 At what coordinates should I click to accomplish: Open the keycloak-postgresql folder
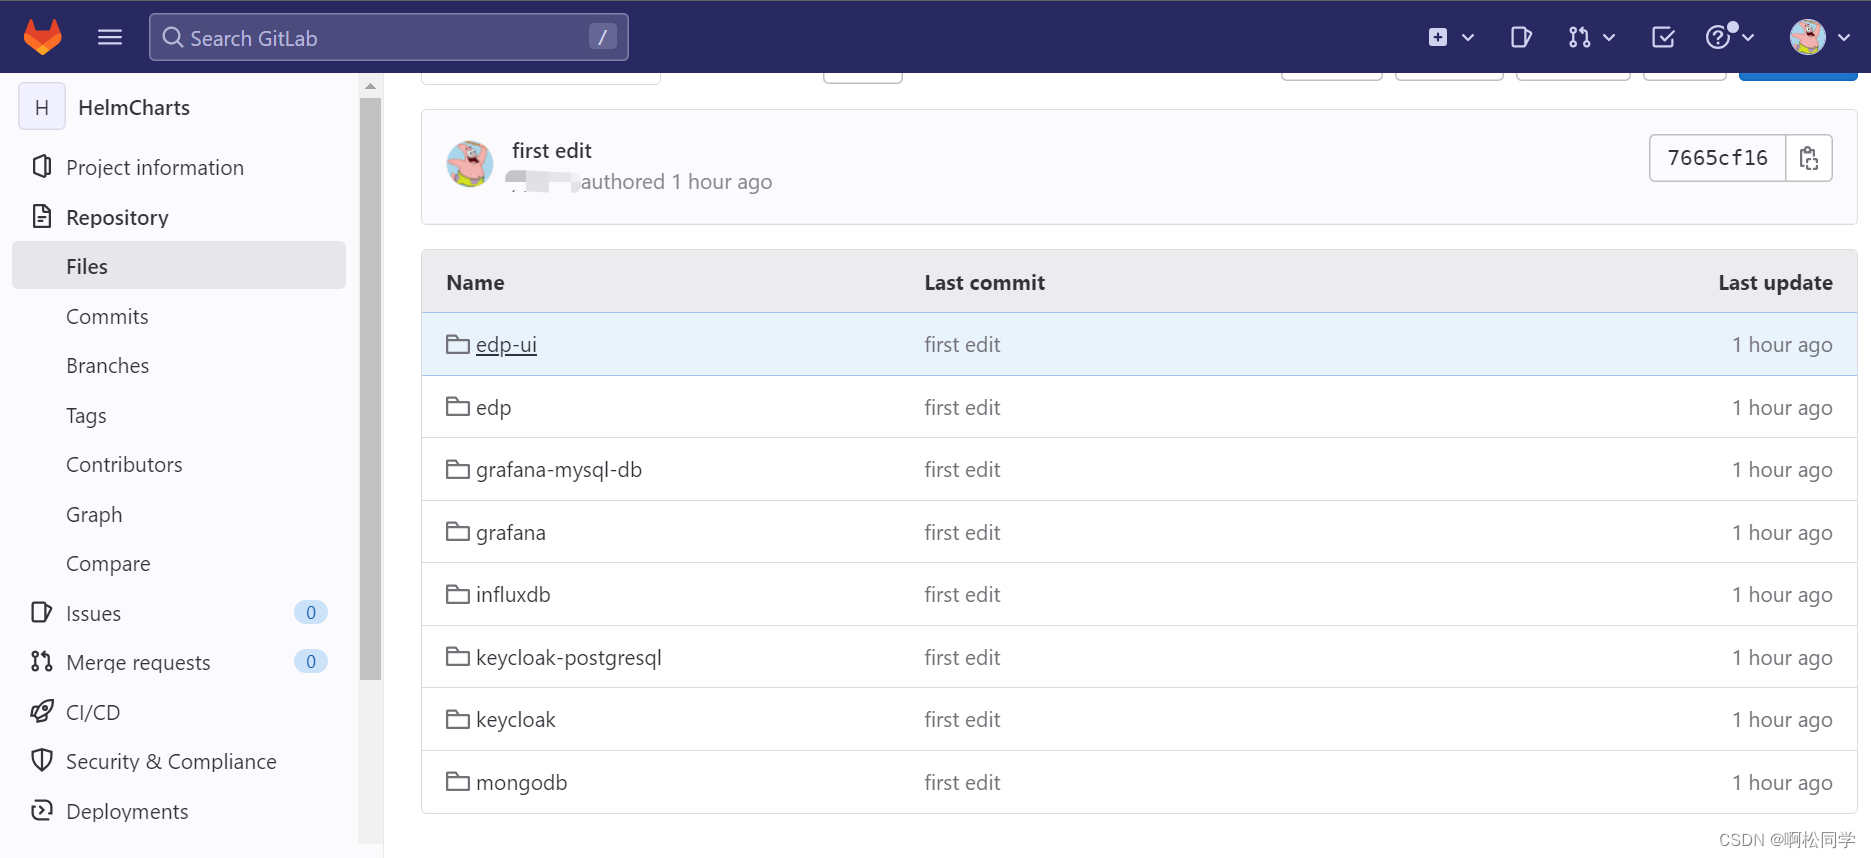pos(569,657)
